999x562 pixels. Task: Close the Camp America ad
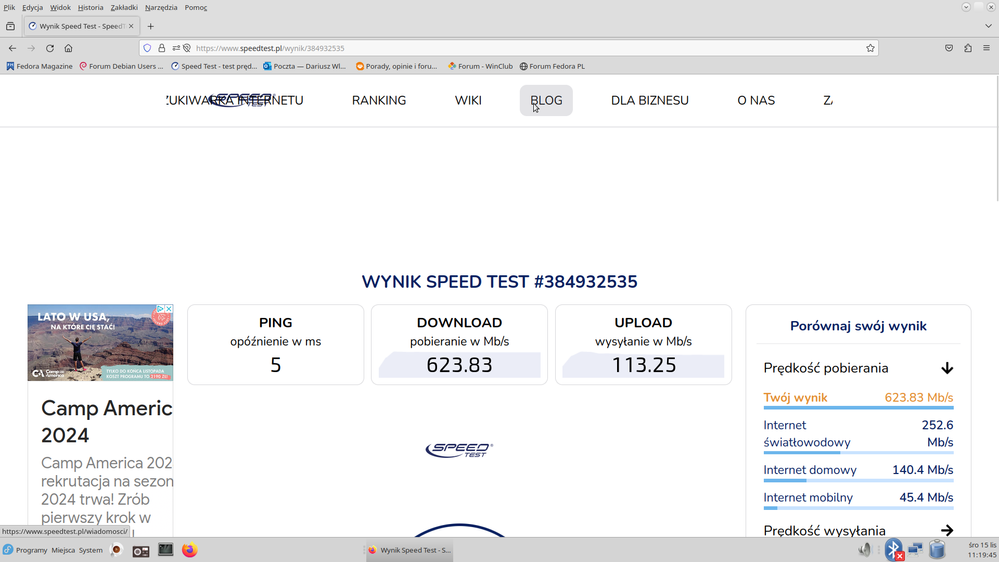pos(169,308)
